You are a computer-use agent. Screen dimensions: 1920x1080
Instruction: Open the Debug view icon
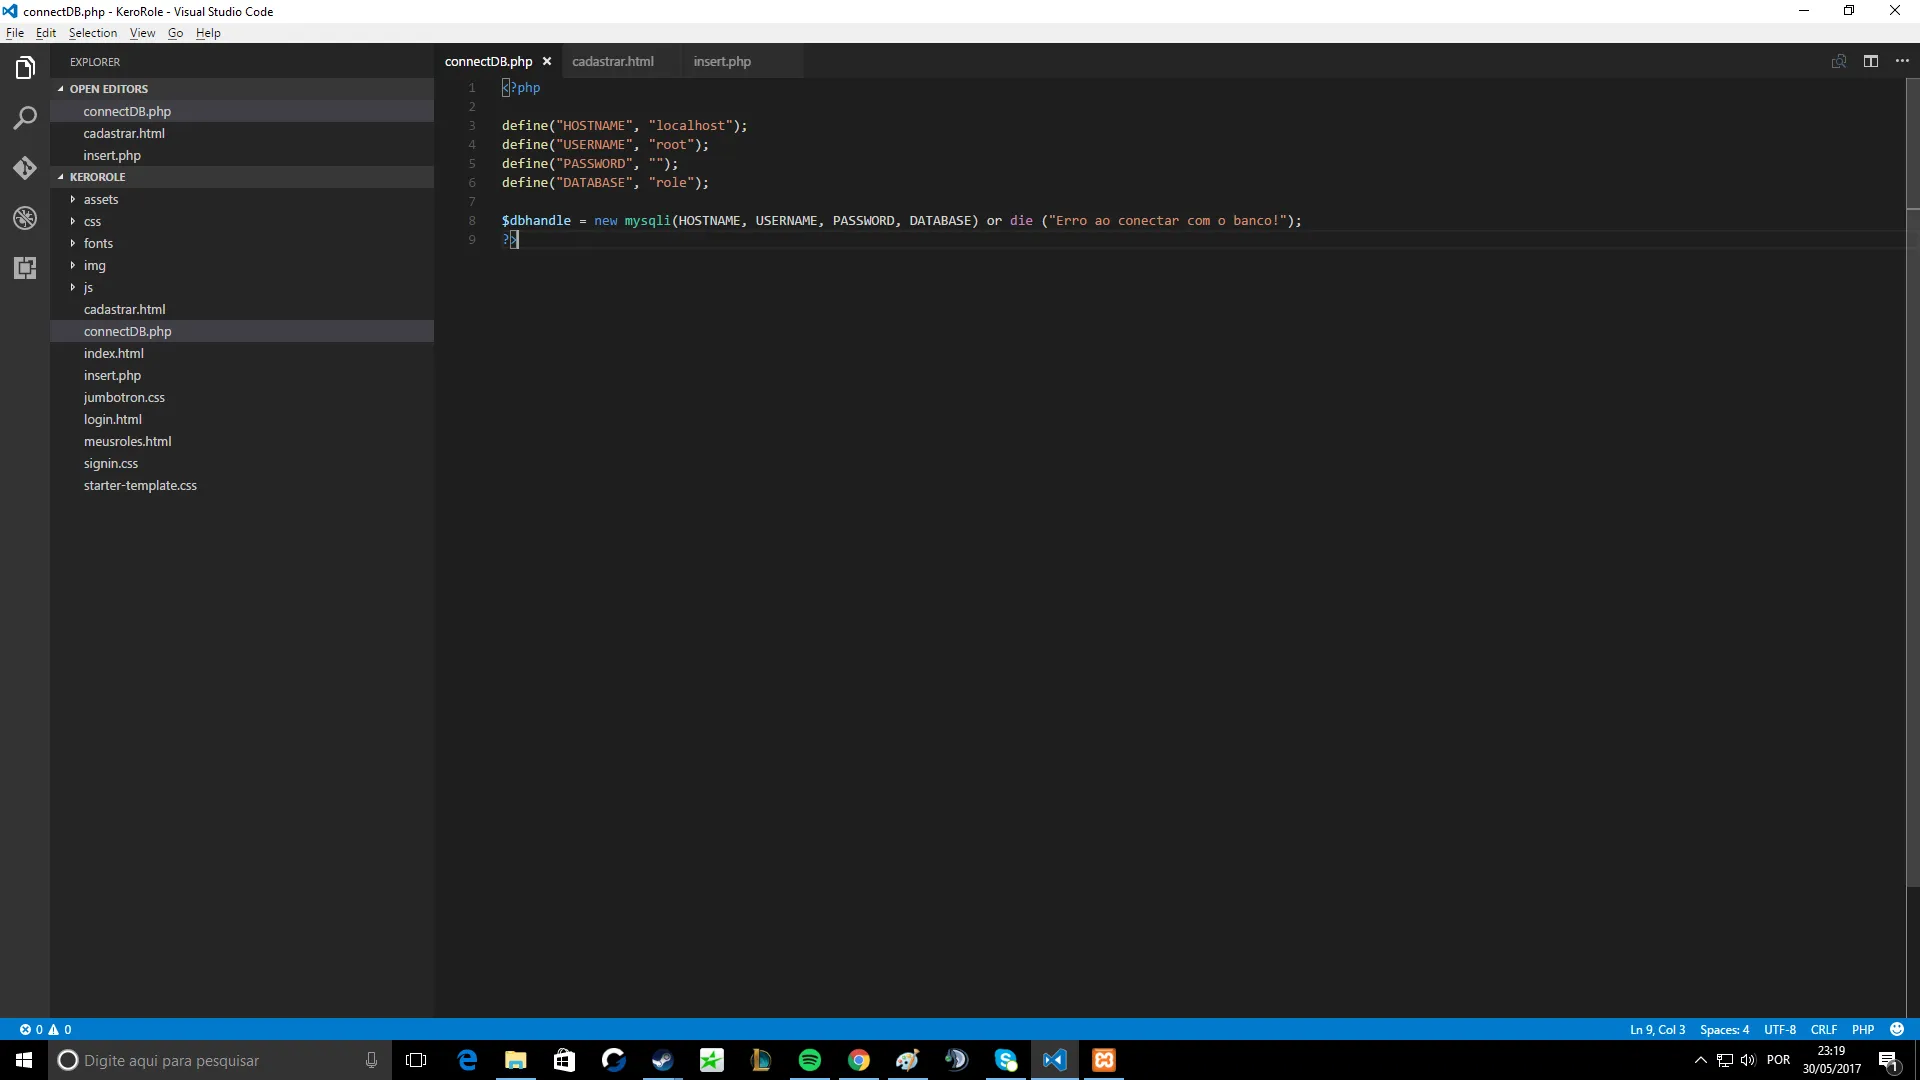point(25,218)
